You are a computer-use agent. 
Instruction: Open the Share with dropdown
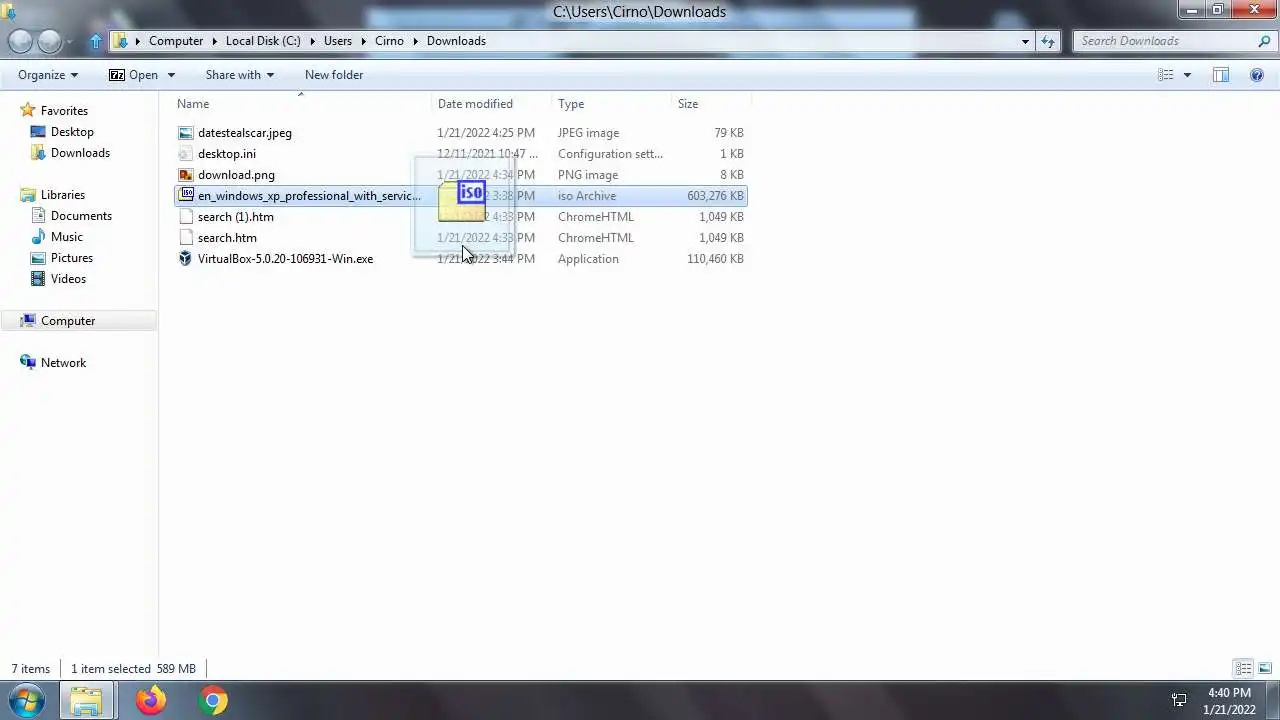click(x=240, y=75)
